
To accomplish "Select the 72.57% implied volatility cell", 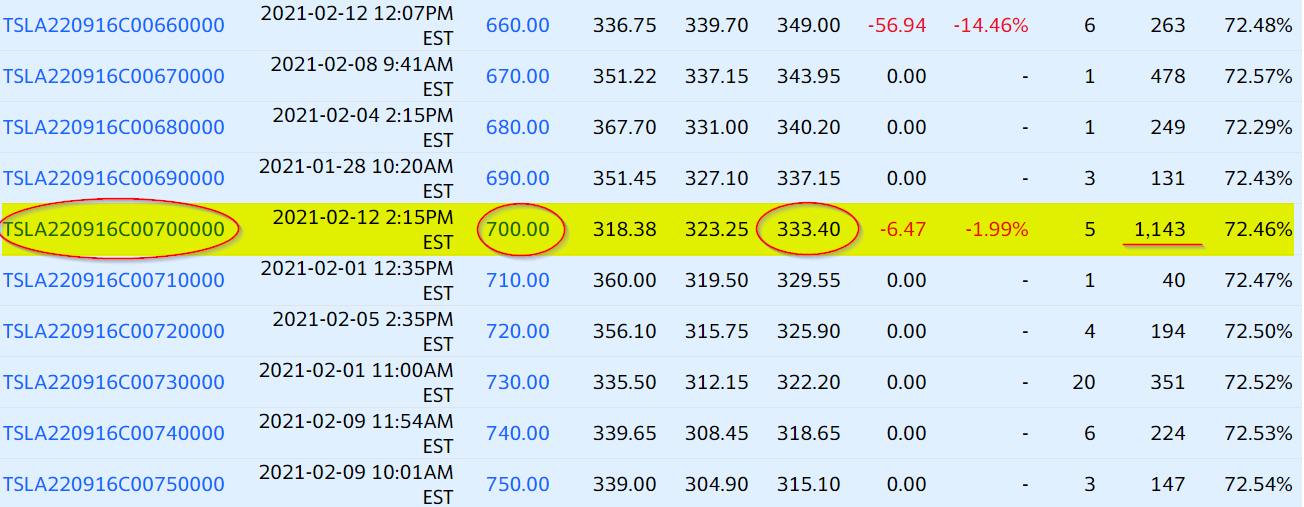I will tap(1258, 76).
